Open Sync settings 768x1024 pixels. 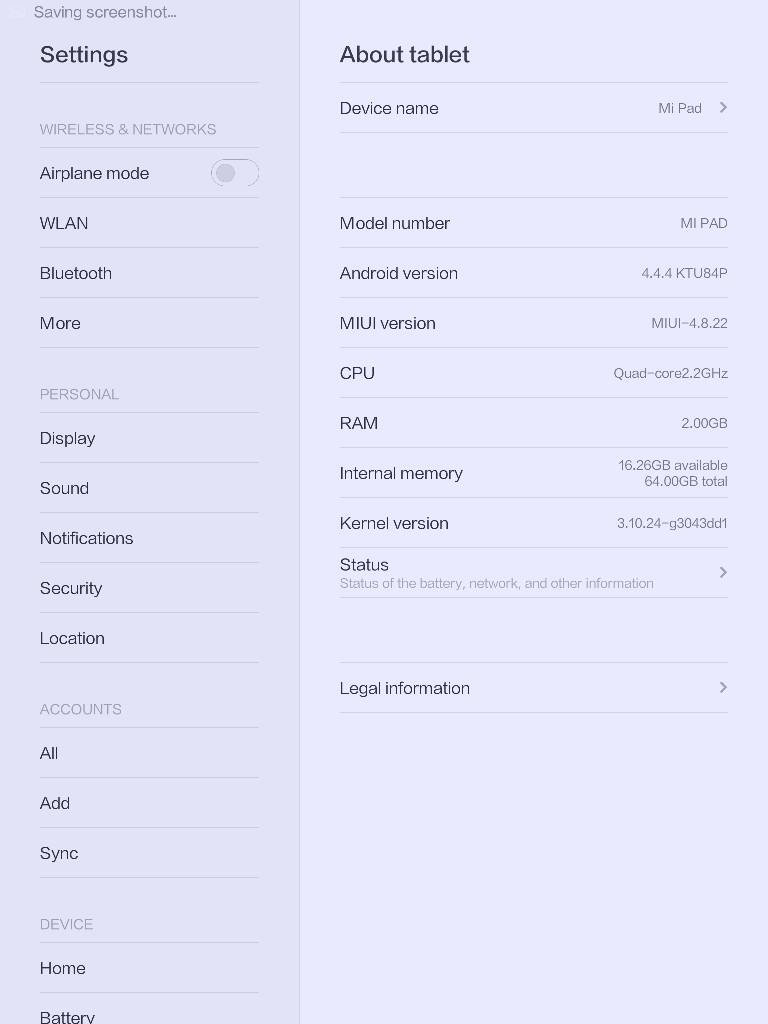pyautogui.click(x=149, y=853)
